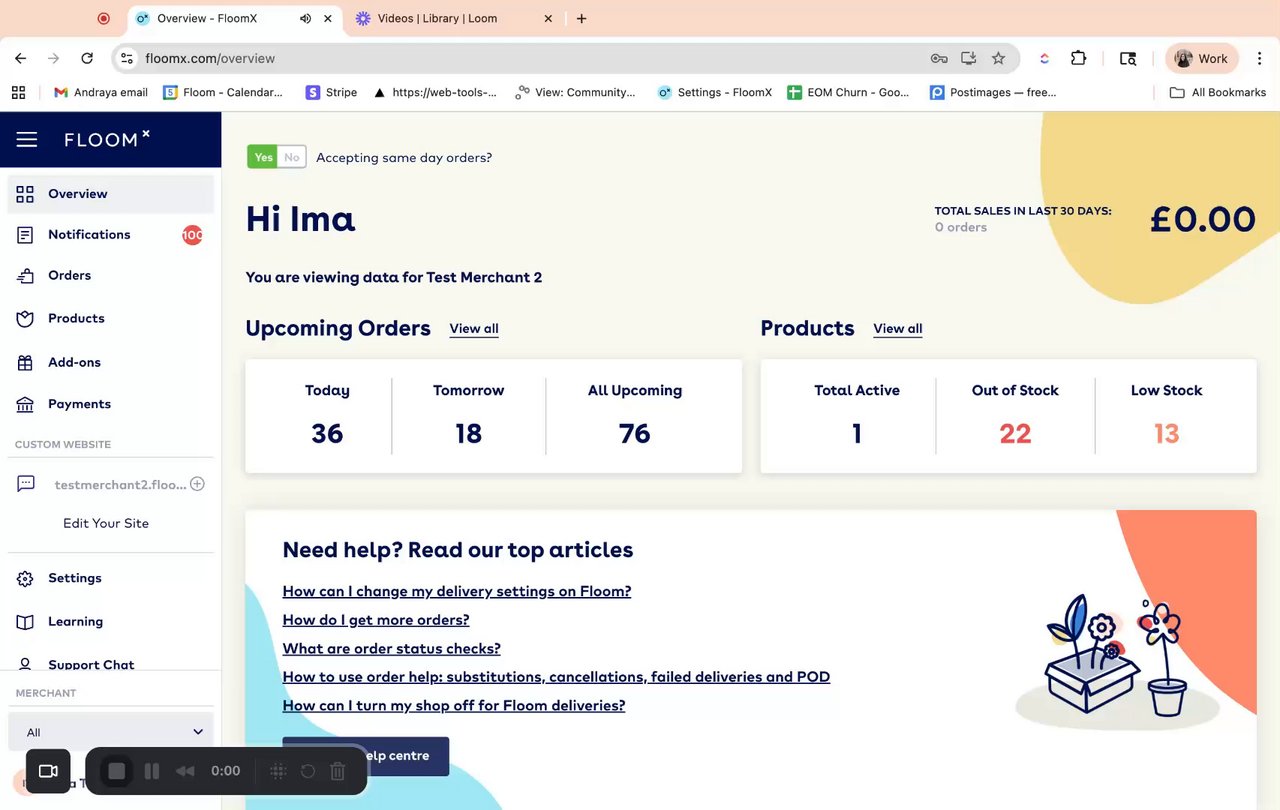Click the Payments bank icon
The height and width of the screenshot is (810, 1280).
click(x=26, y=405)
